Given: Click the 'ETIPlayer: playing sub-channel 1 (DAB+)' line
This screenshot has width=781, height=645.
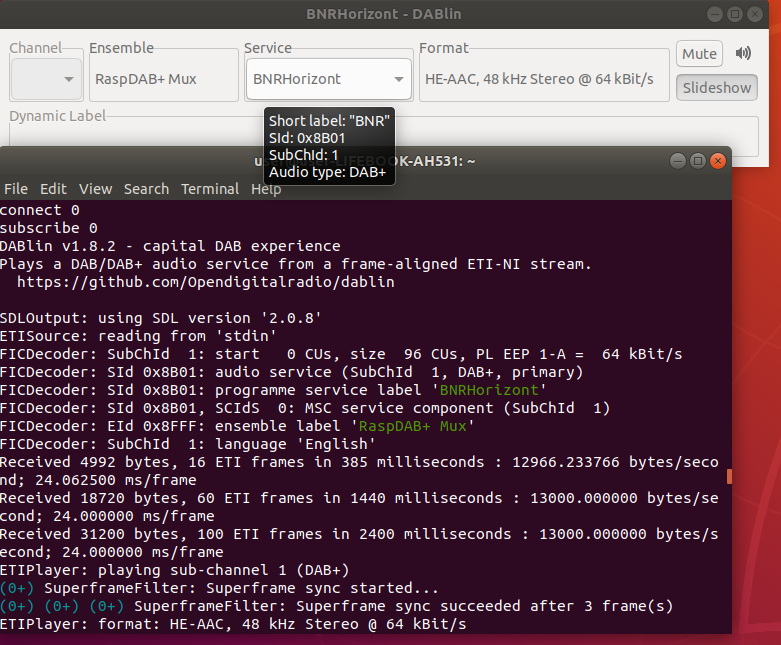Looking at the screenshot, I should click(x=174, y=570).
